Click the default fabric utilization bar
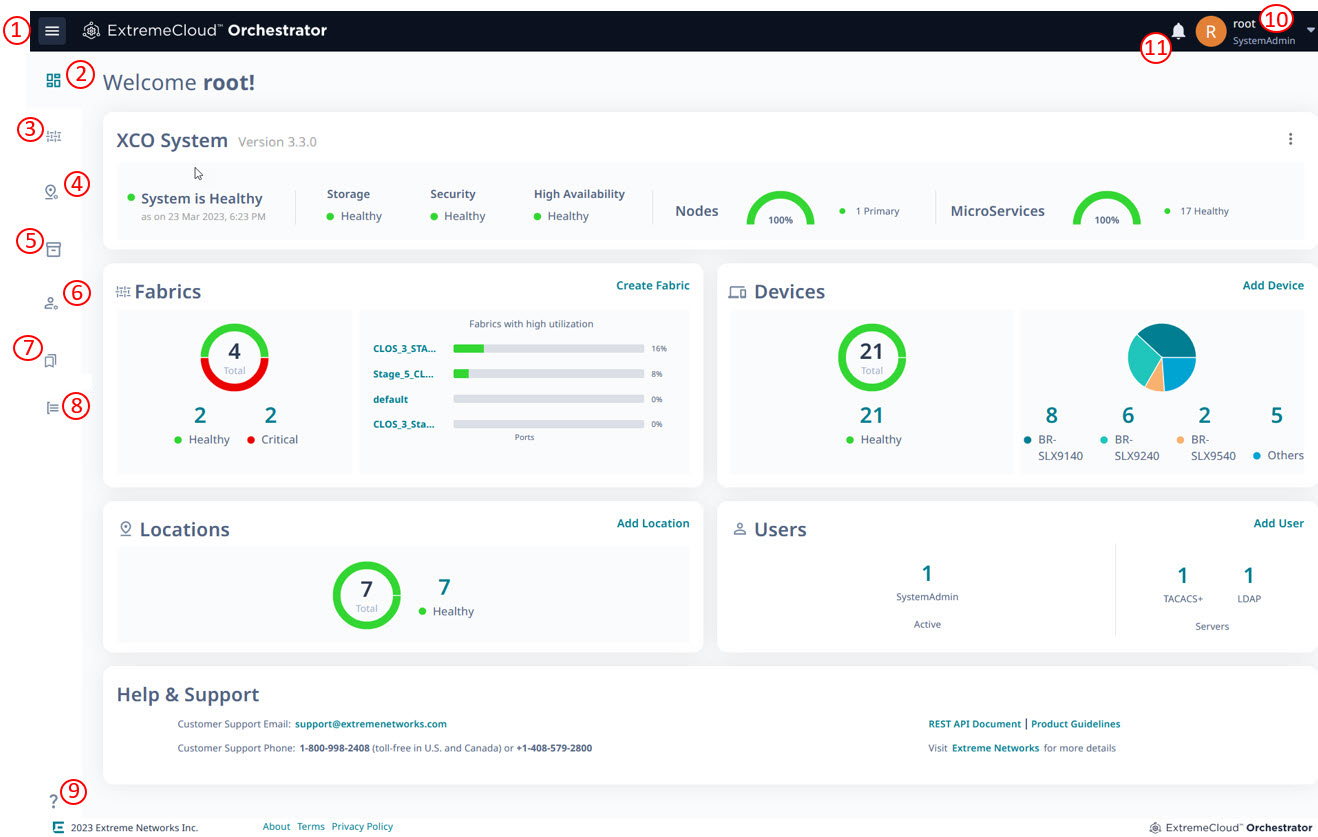1318x837 pixels. (548, 399)
